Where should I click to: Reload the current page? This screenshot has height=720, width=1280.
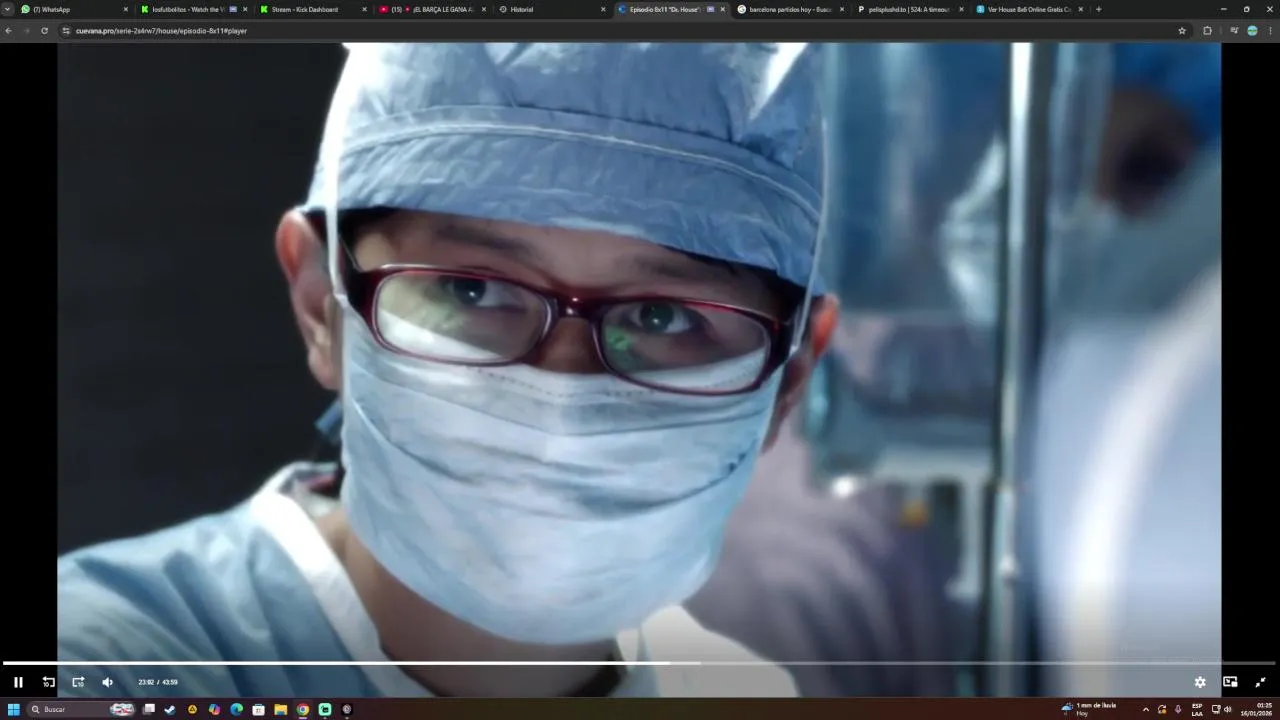(x=44, y=31)
